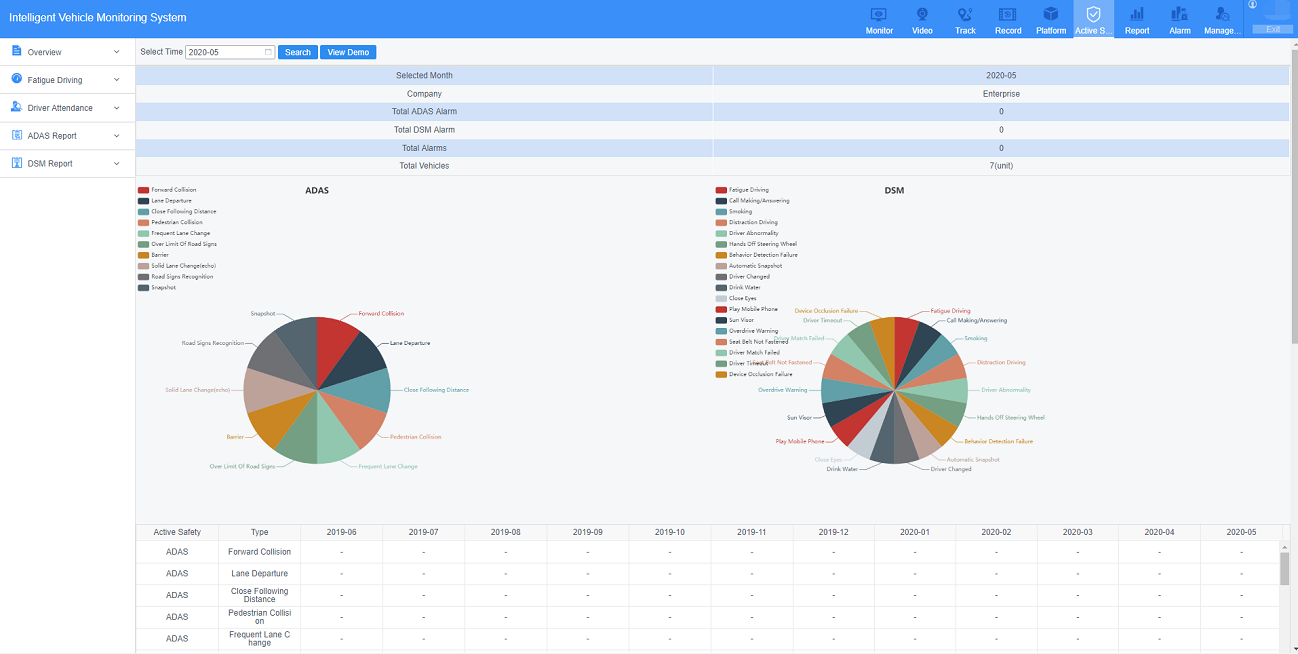Click the Overdrive Warning slice of DSM pie
Viewport: 1298px width, 654px height.
click(x=843, y=390)
